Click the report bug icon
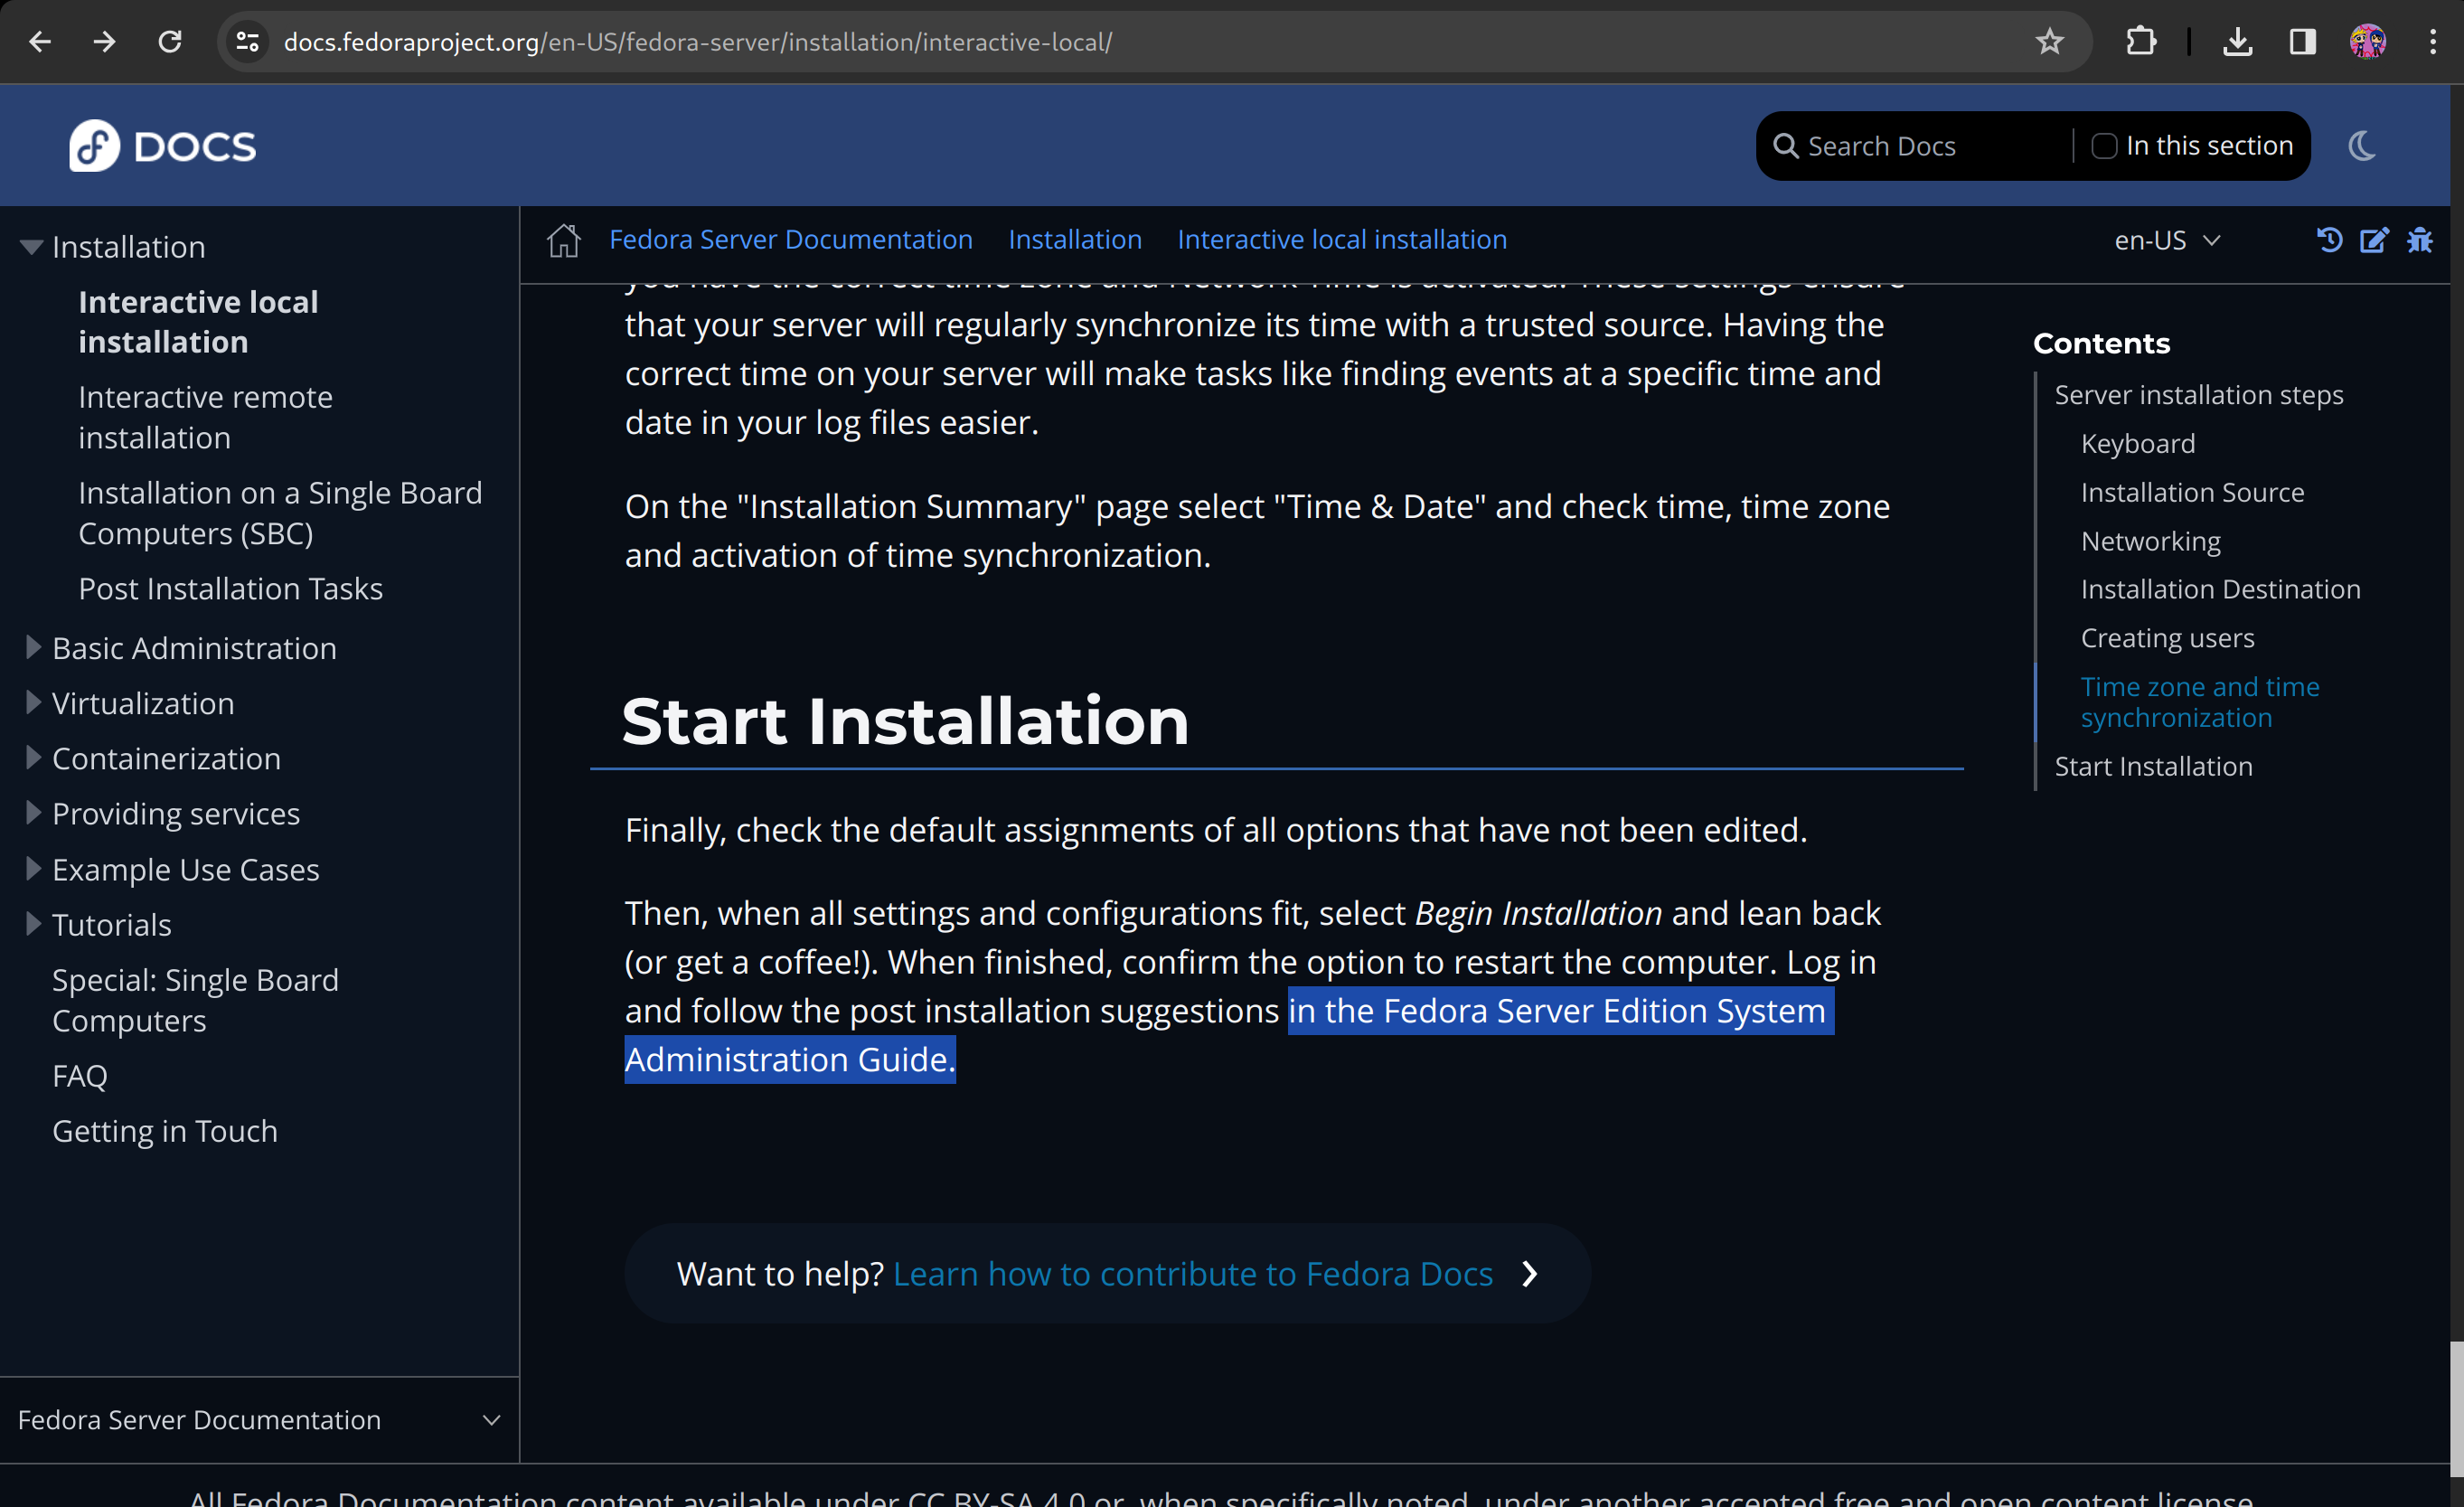This screenshot has width=2464, height=1507. pos(2420,240)
